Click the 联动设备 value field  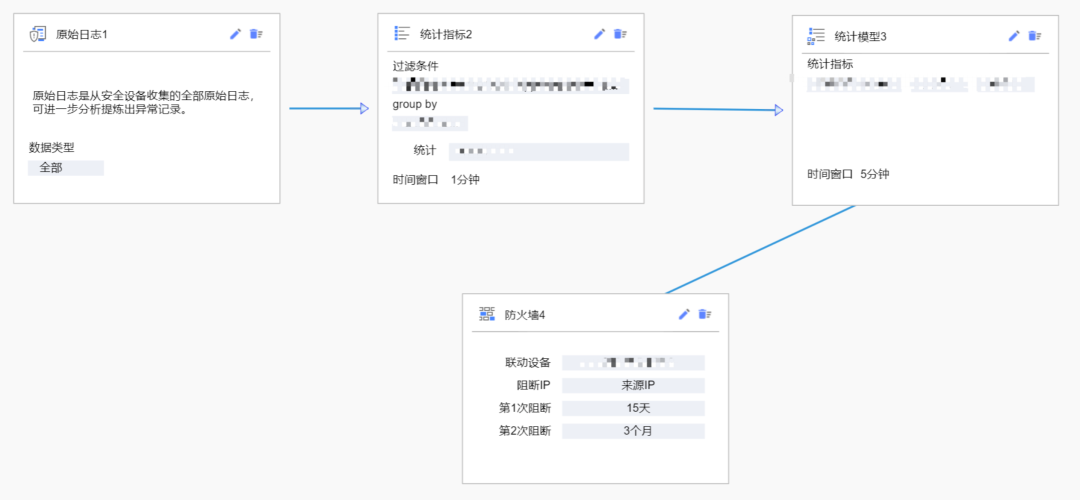click(x=633, y=362)
